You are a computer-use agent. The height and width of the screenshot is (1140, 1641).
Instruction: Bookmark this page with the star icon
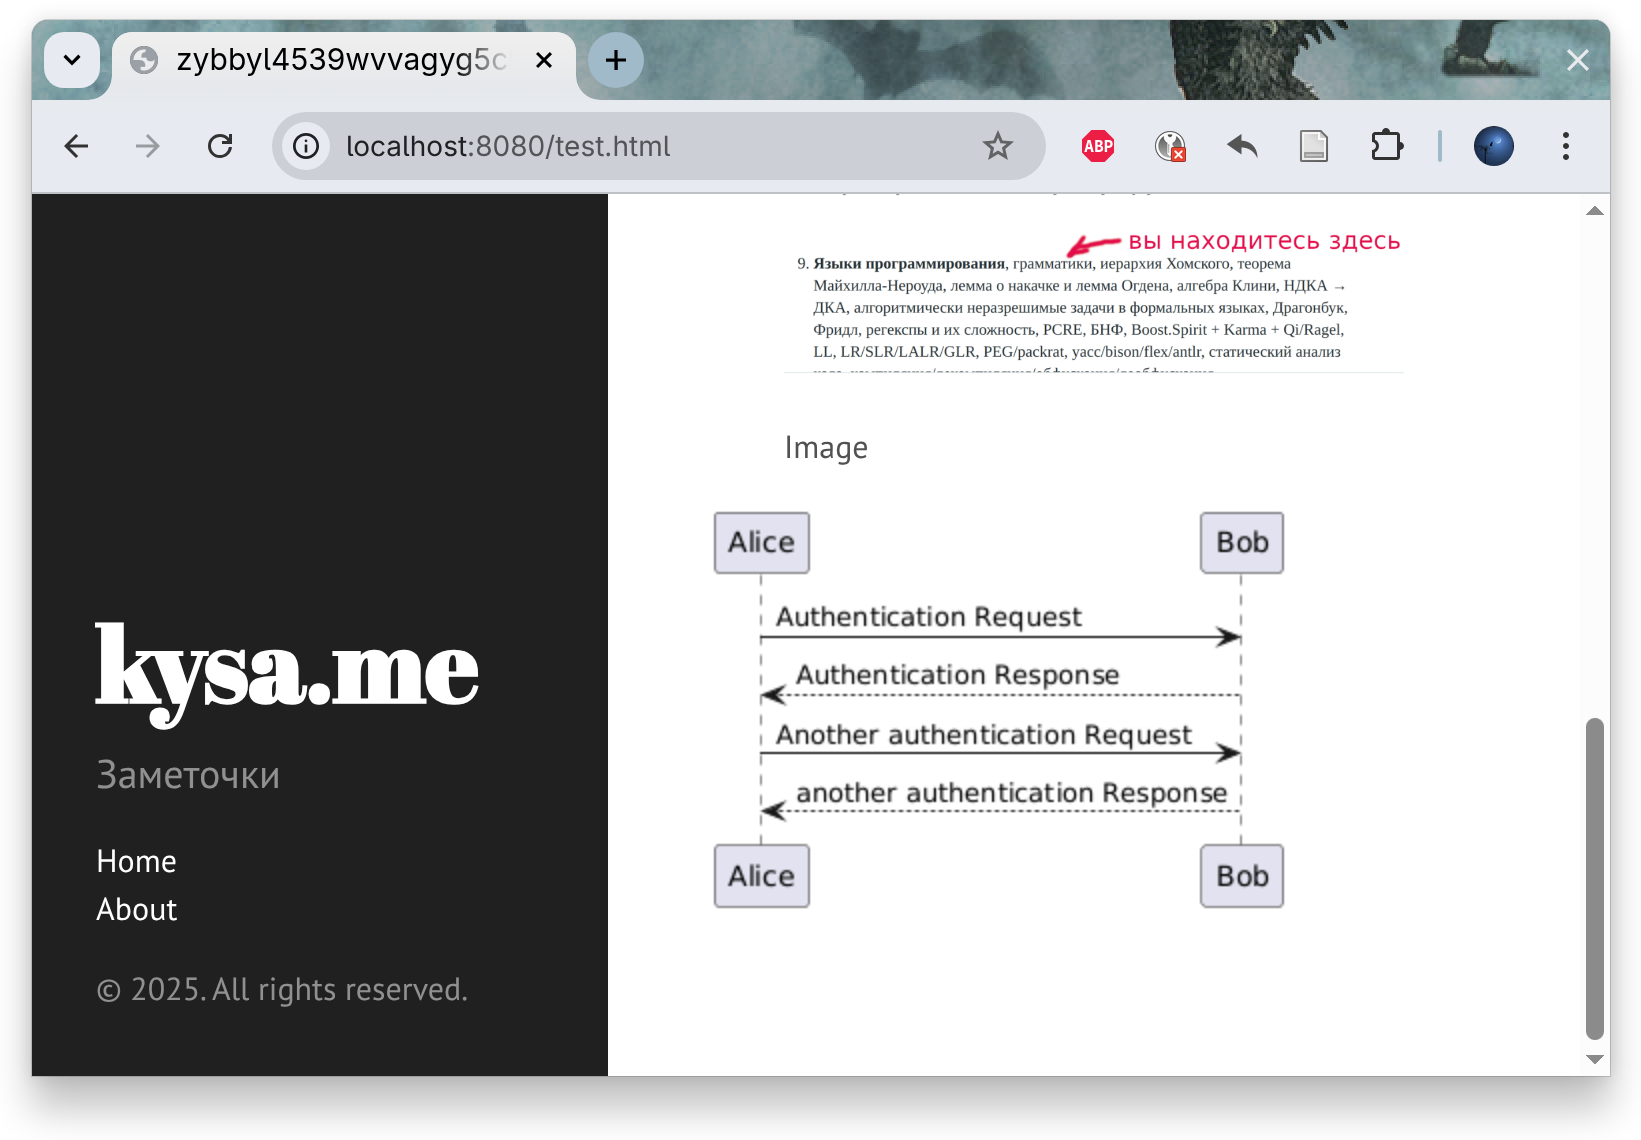[997, 147]
